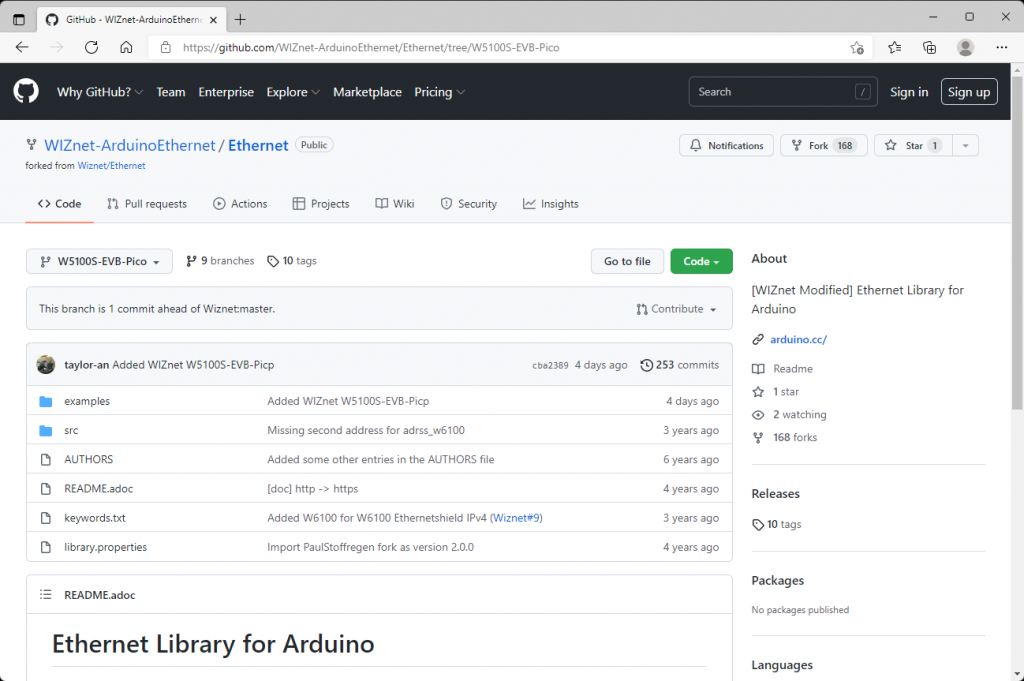Screen dimensions: 1024x681
Task: Go to browser home page icon
Action: click(x=126, y=47)
